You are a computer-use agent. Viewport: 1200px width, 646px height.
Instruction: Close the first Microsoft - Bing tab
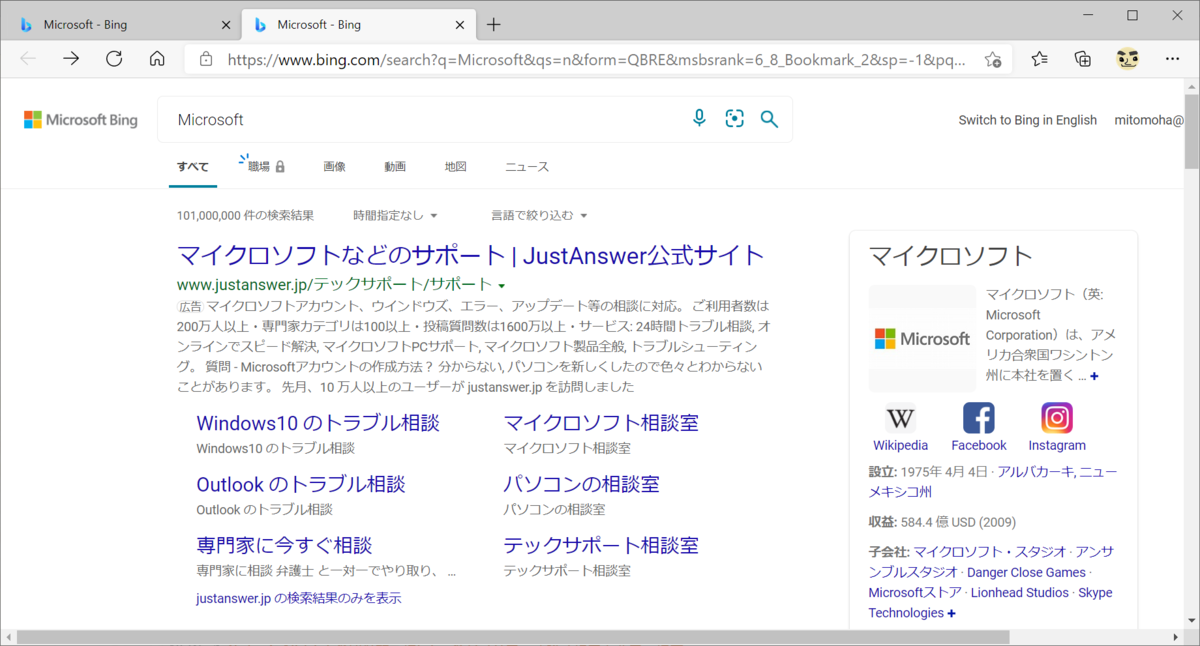[x=226, y=25]
